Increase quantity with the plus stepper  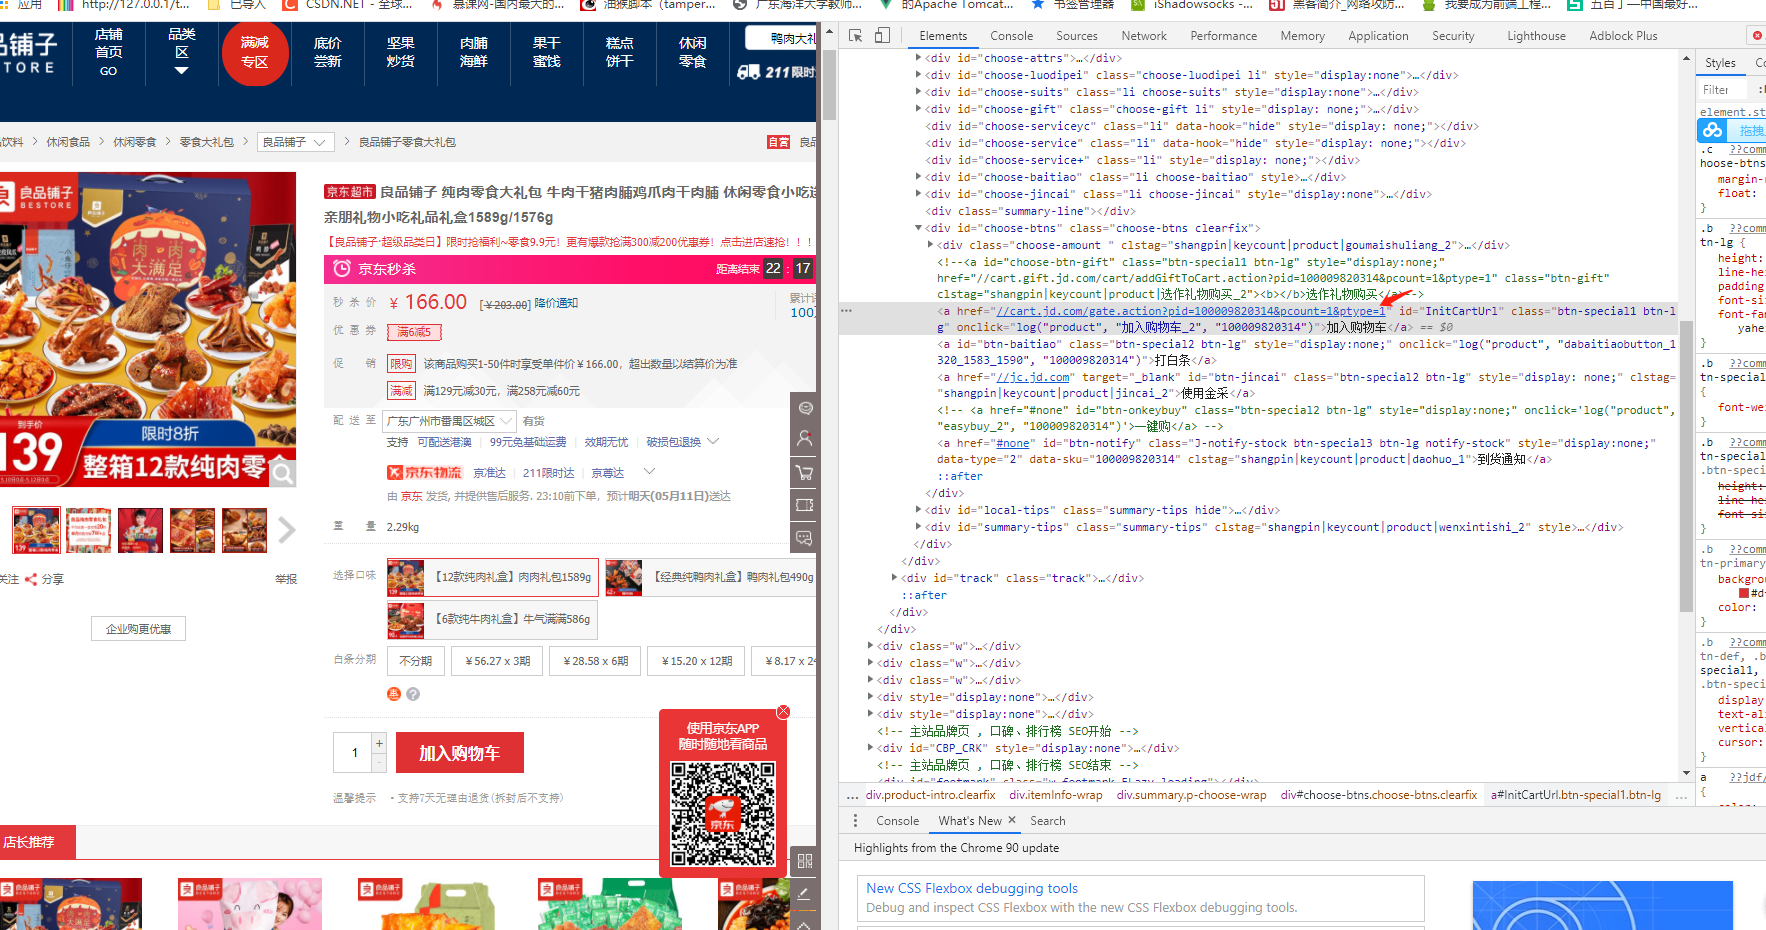tap(379, 743)
